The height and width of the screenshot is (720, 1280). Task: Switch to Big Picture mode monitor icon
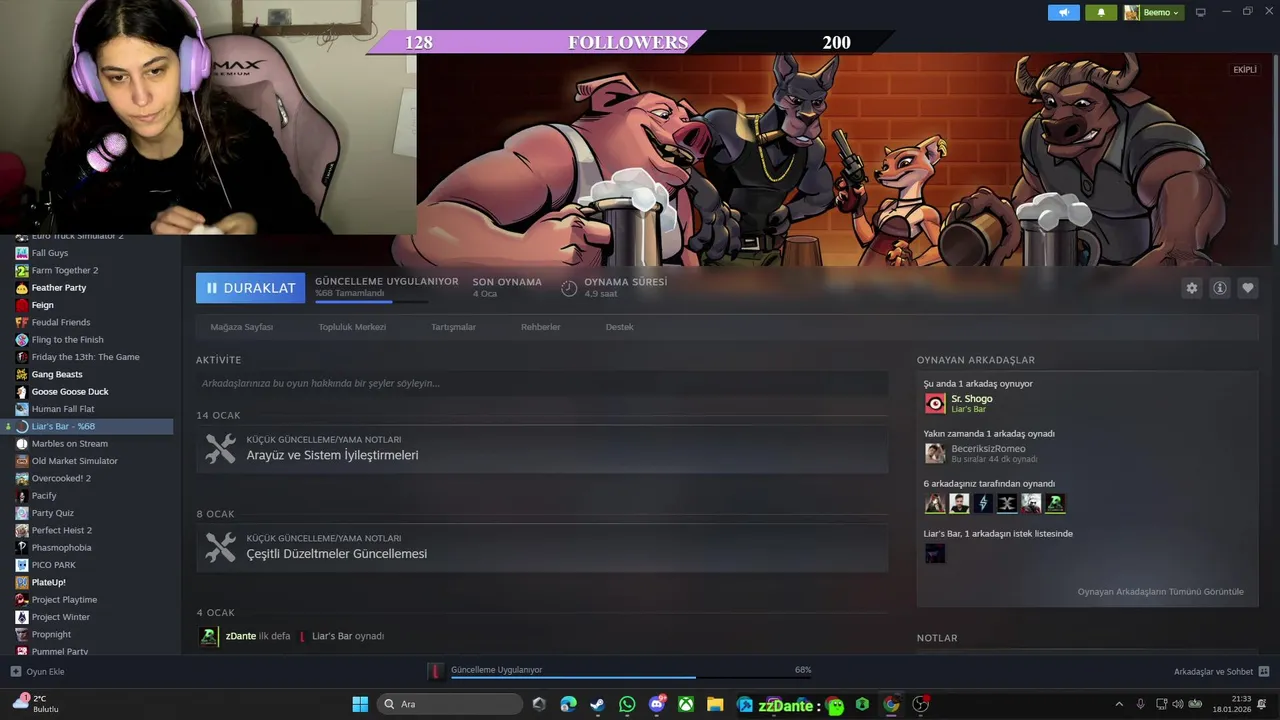click(1201, 12)
